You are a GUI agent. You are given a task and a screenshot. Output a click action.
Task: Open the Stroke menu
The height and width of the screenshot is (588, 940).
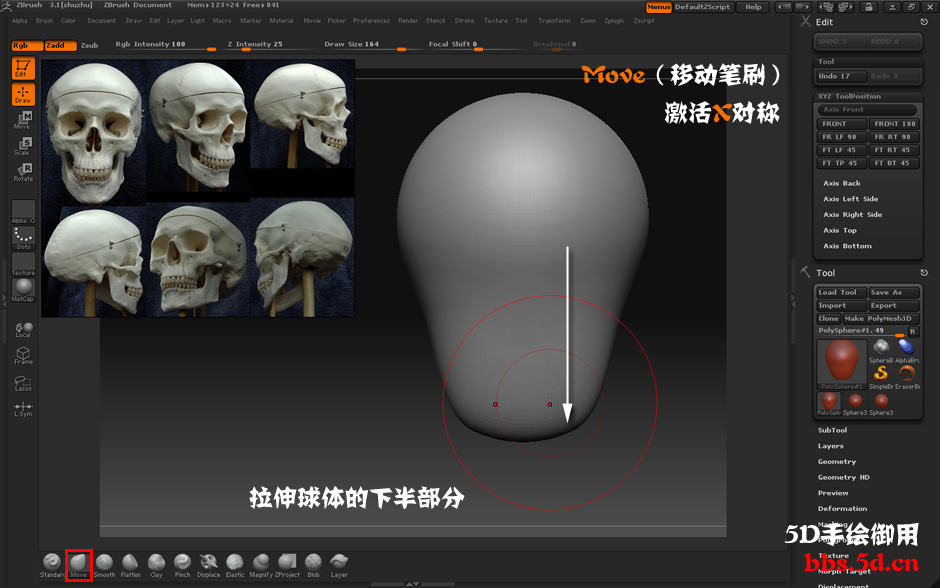(x=464, y=21)
